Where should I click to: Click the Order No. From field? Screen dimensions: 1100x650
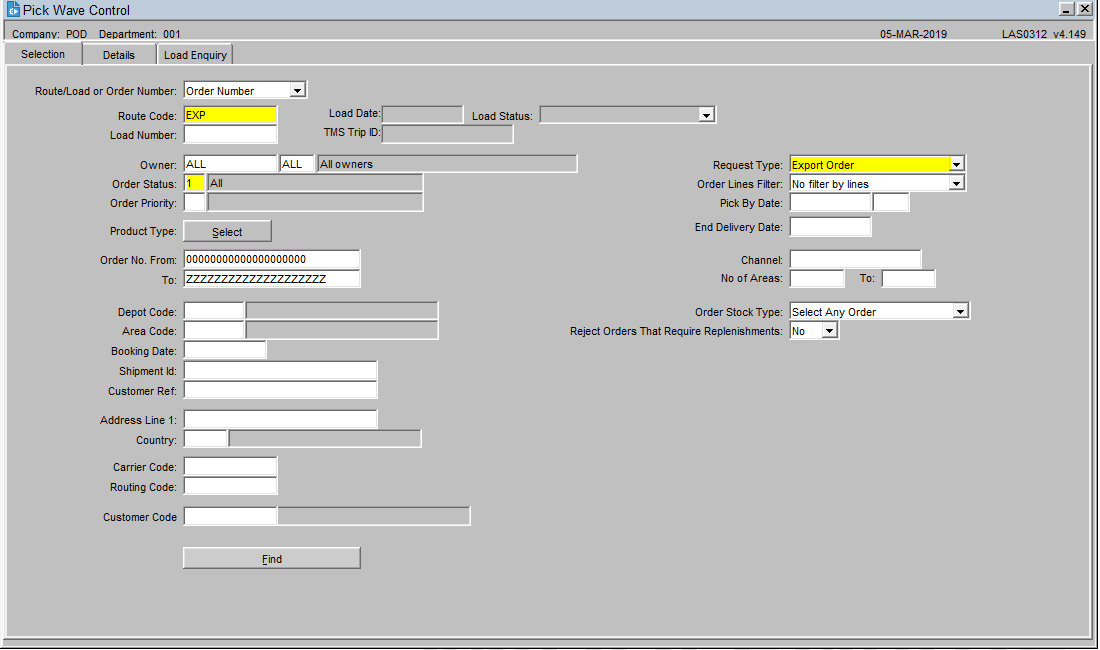coord(271,260)
